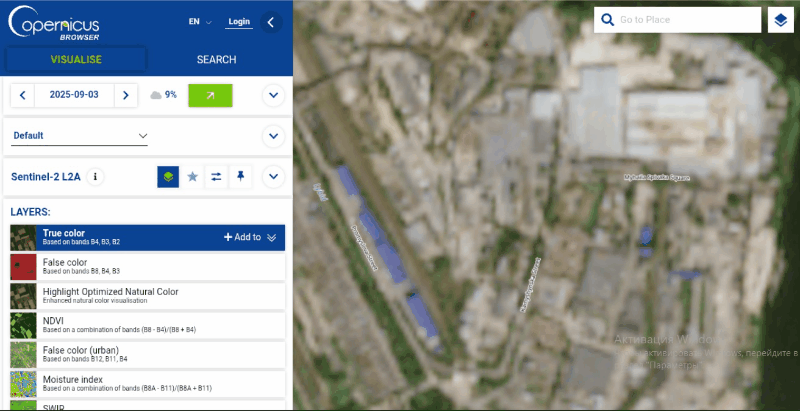Expand the date section chevron
The width and height of the screenshot is (800, 411).
click(273, 95)
